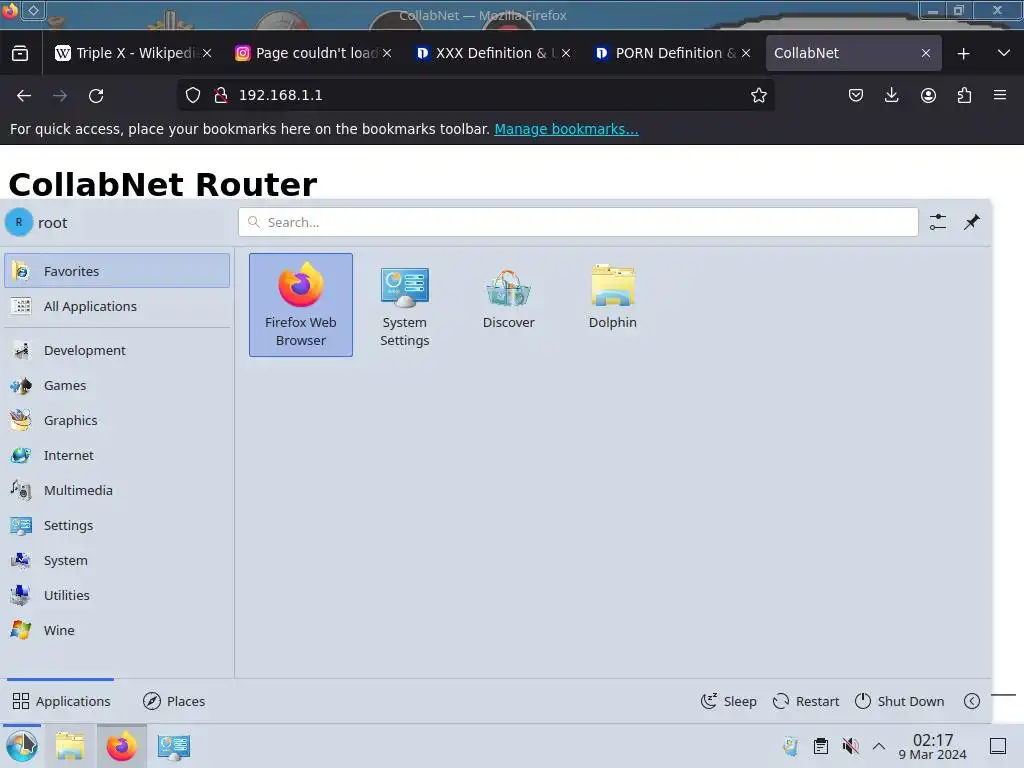
Task: Switch to the Applications tab
Action: [x=61, y=701]
